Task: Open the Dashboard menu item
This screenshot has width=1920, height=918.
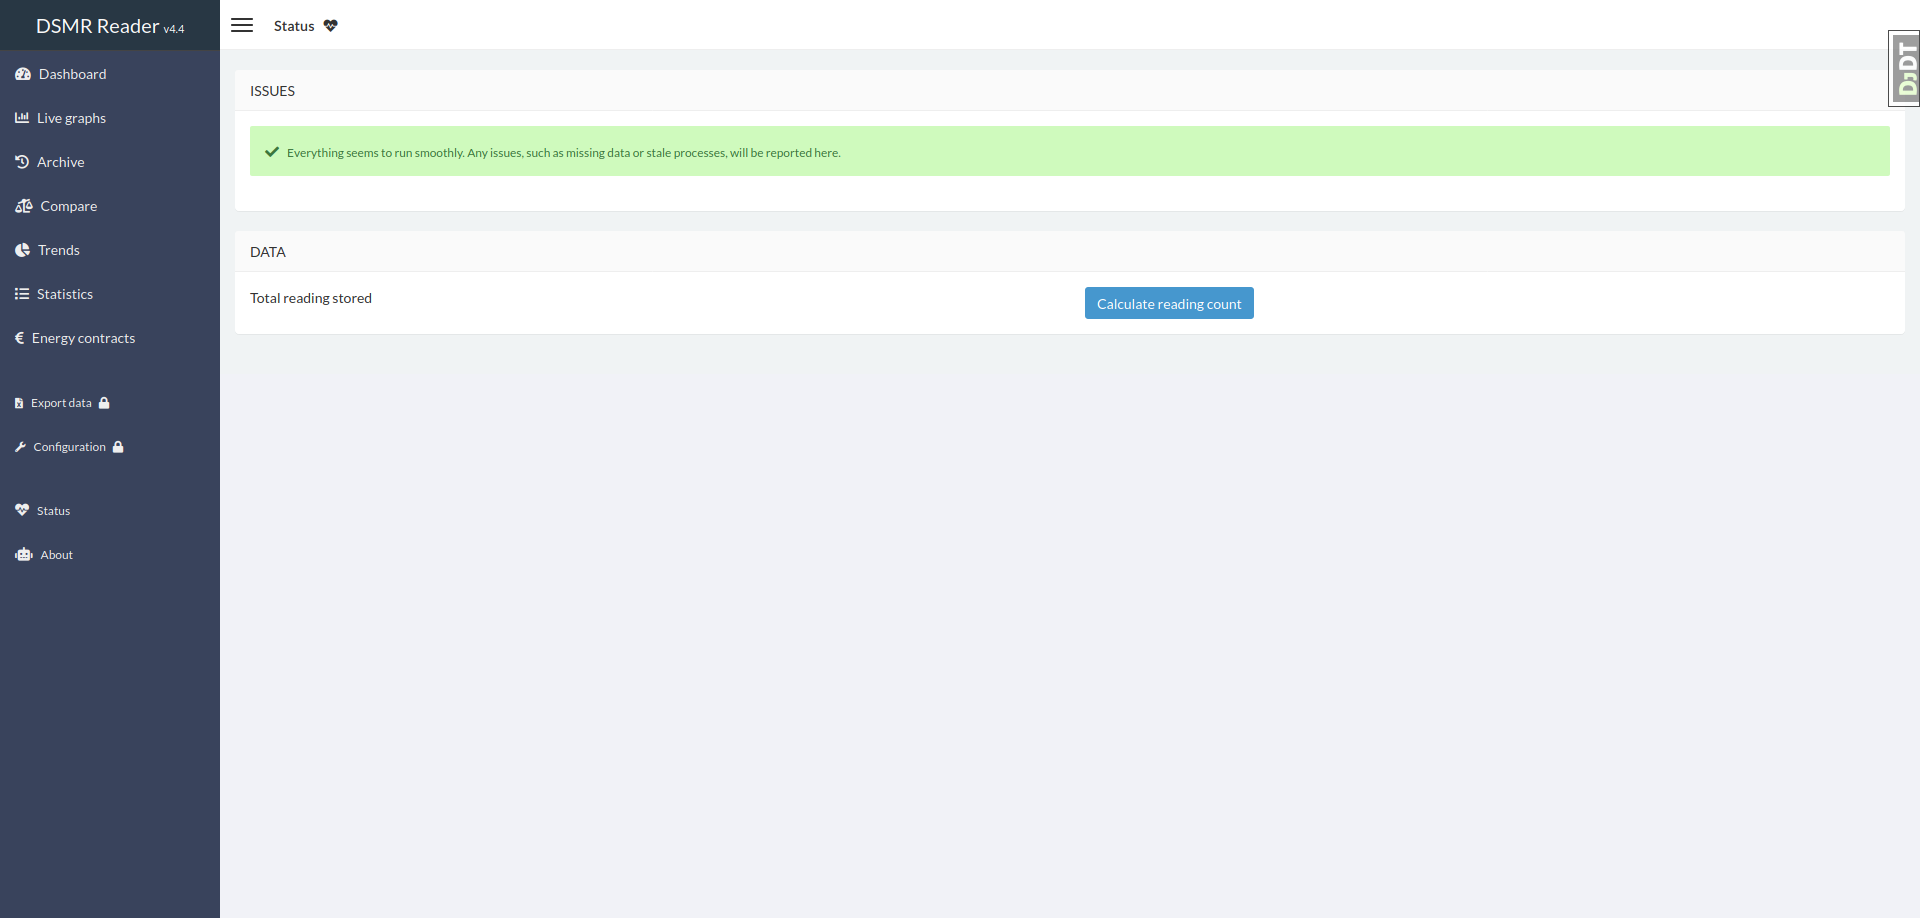Action: click(x=110, y=74)
